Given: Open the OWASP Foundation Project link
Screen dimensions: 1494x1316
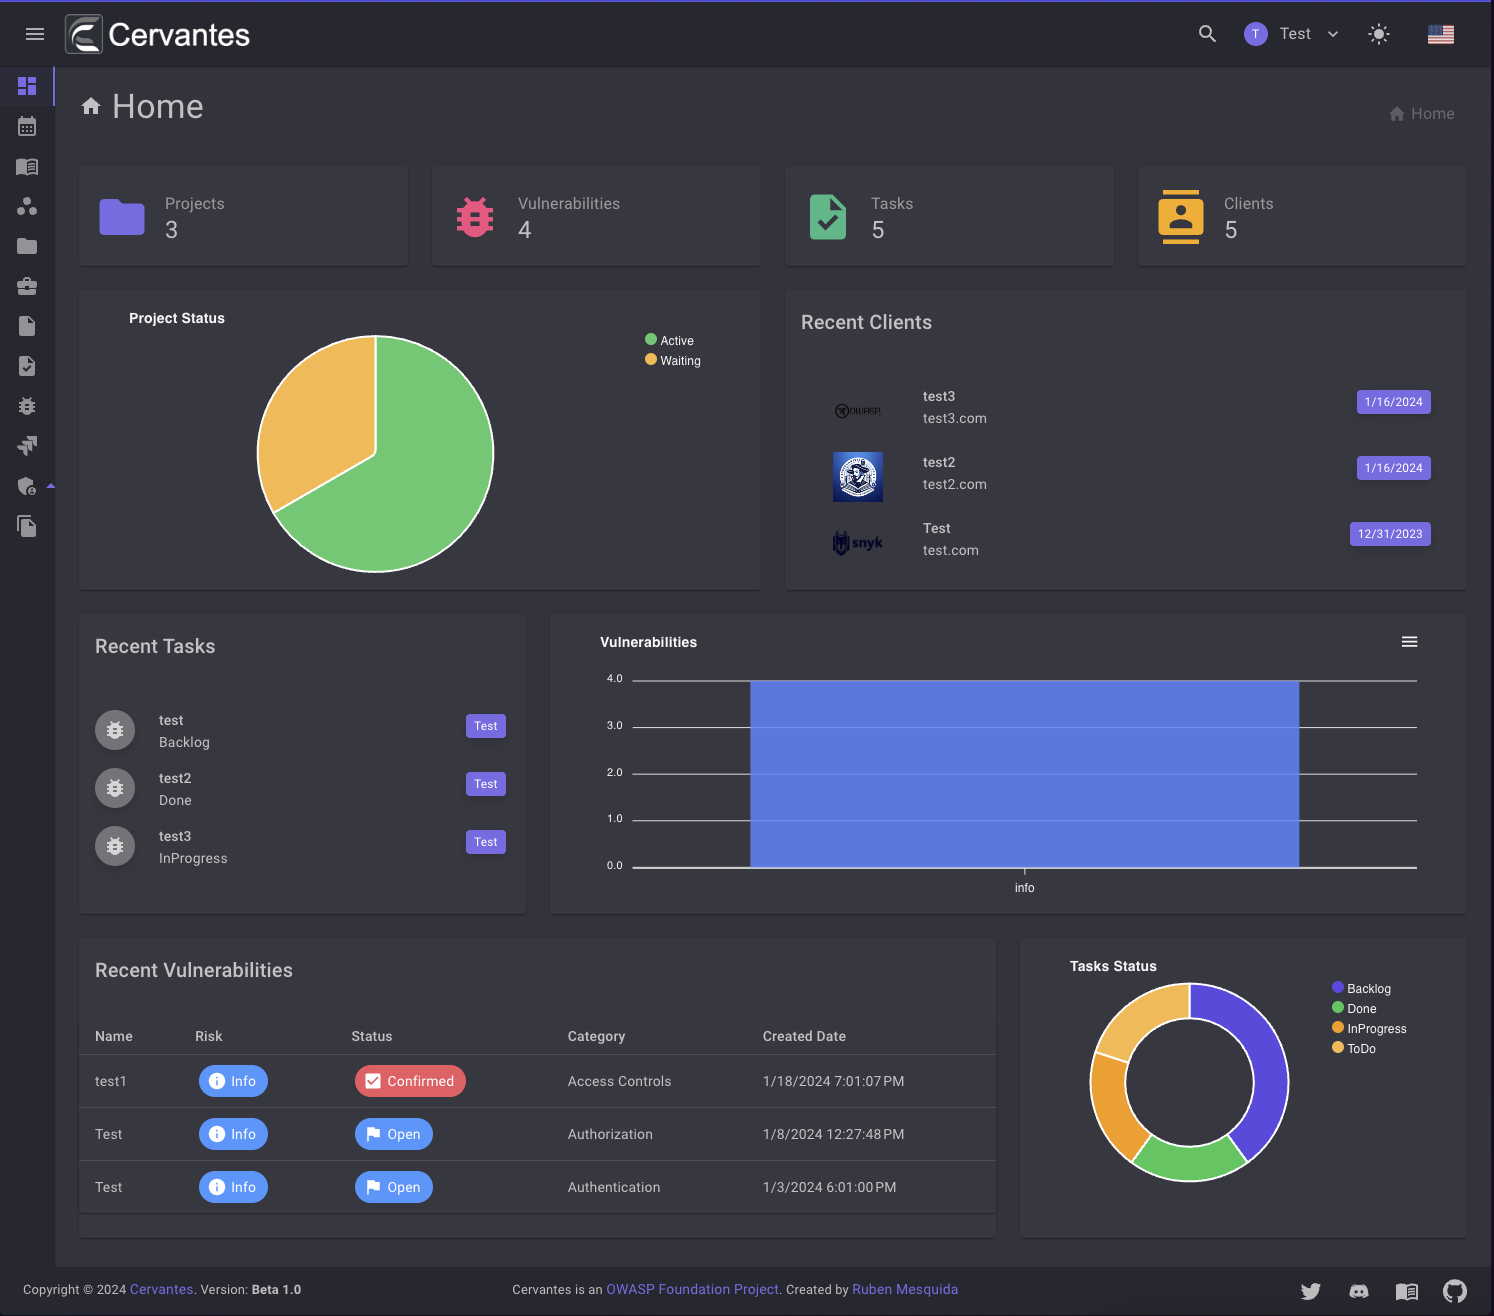Looking at the screenshot, I should click(x=692, y=1289).
